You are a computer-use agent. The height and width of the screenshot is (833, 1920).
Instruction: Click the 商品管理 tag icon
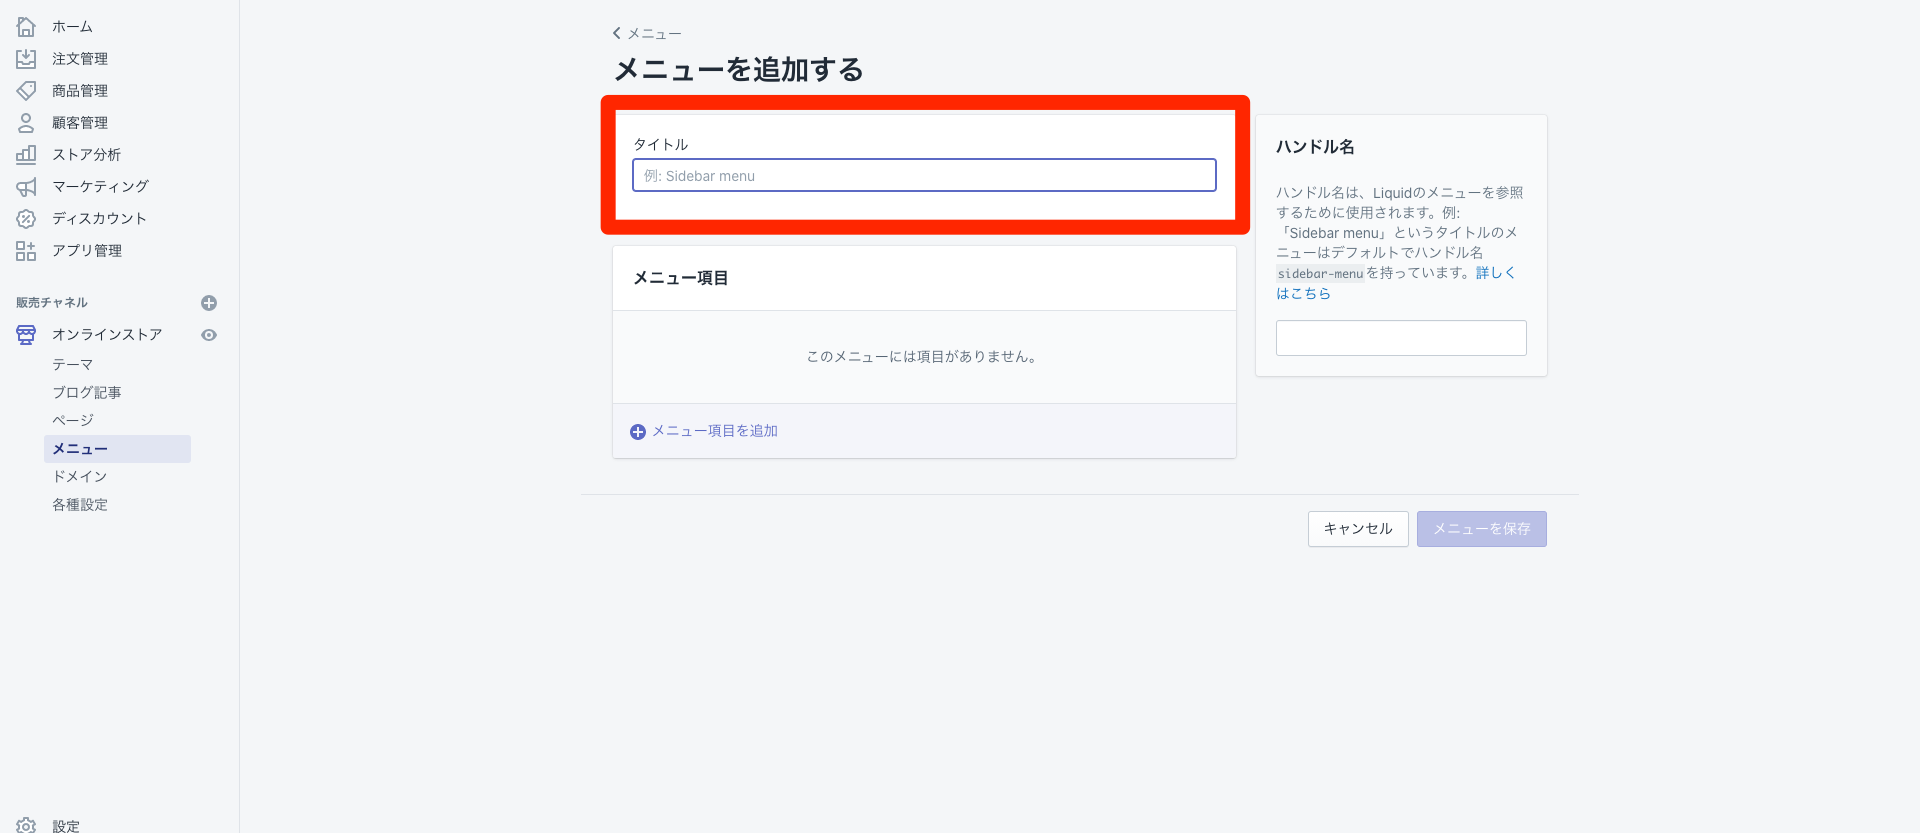click(x=26, y=91)
